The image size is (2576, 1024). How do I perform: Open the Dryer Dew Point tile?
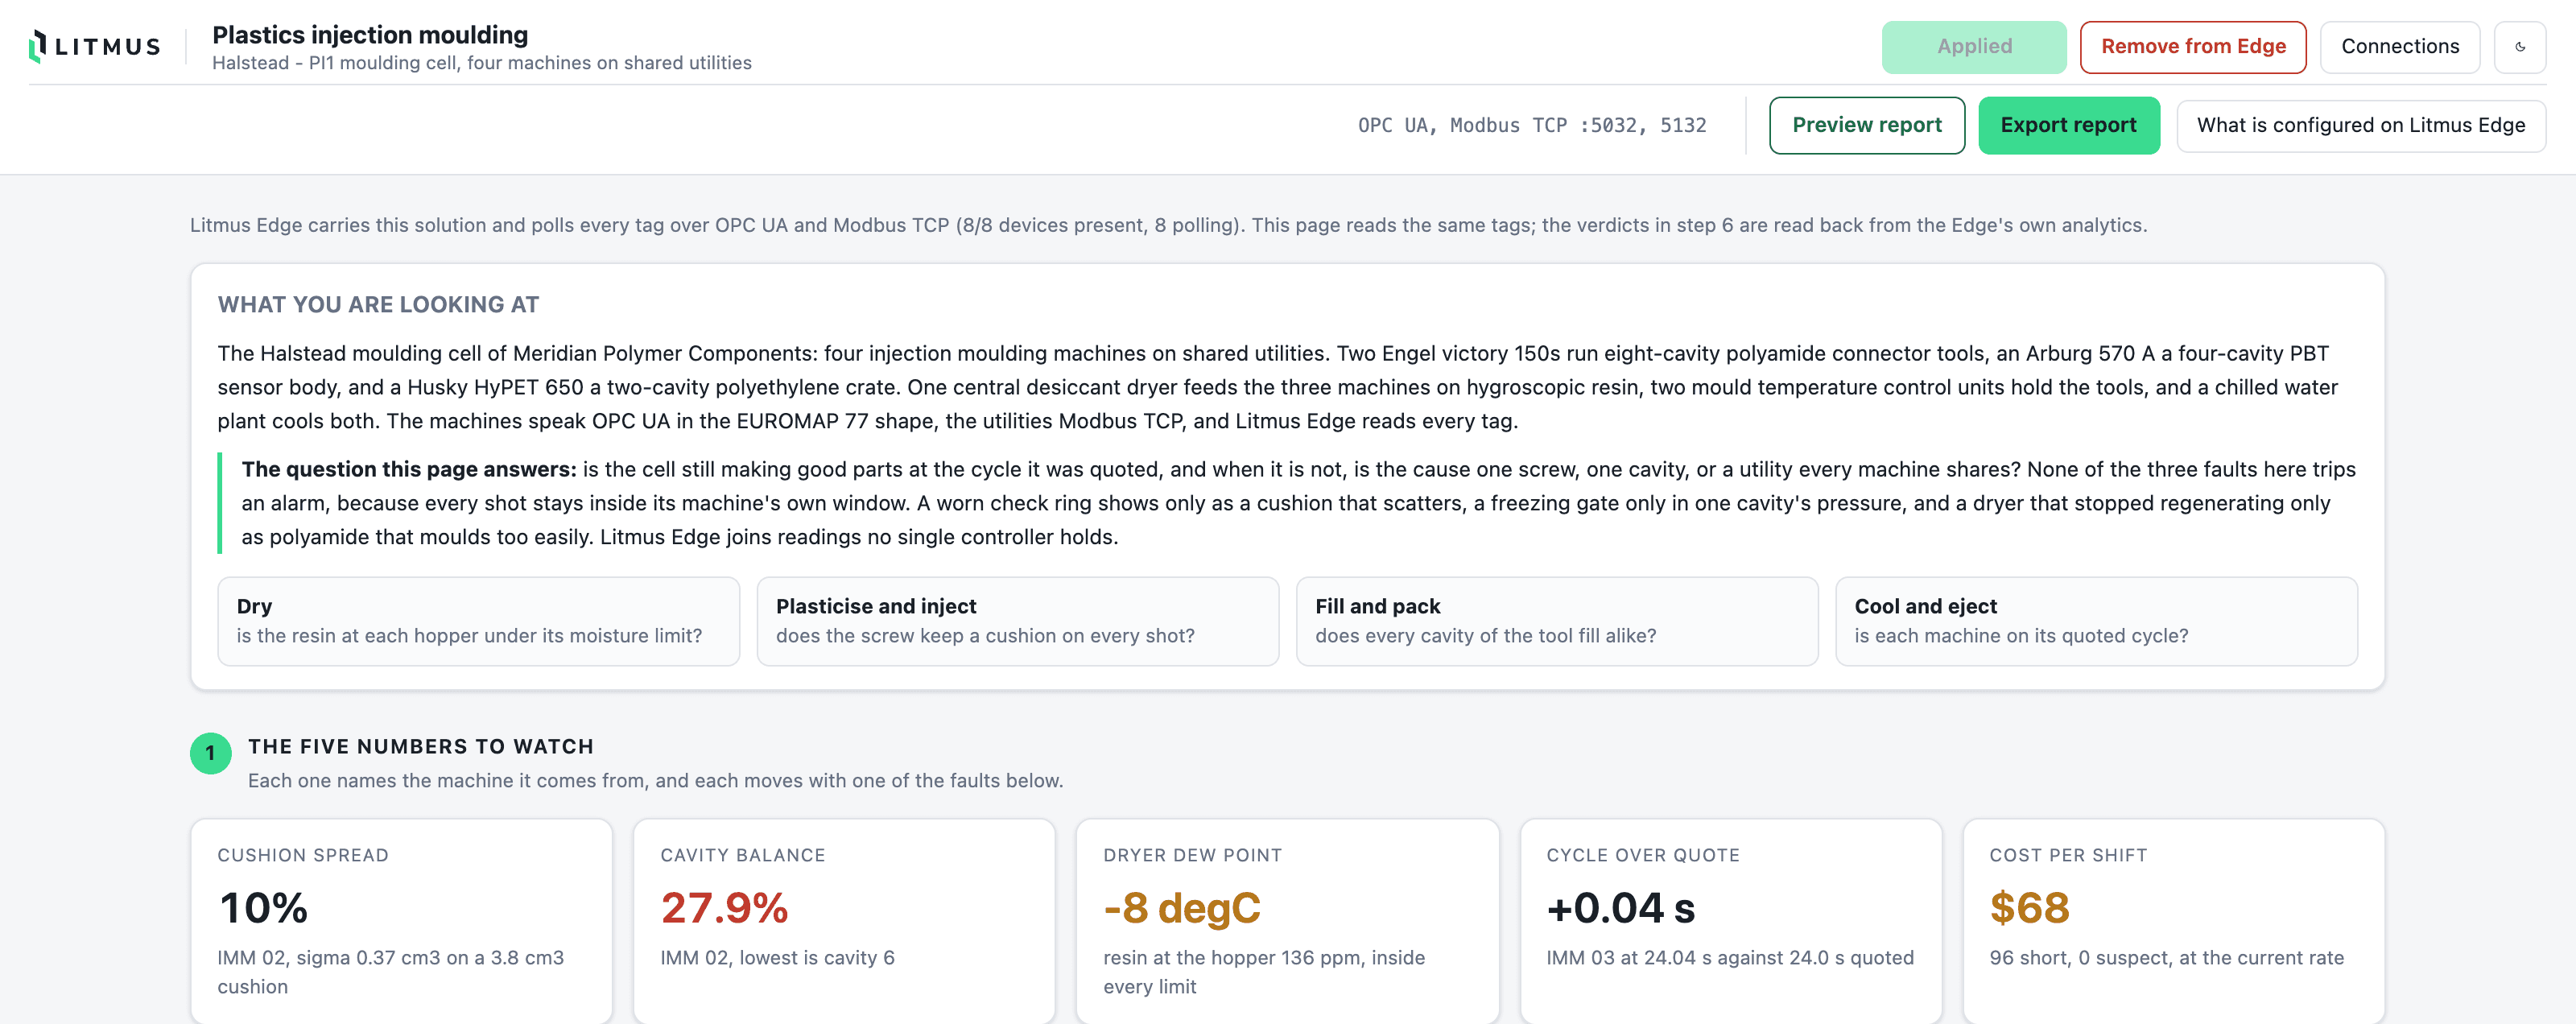[1287, 921]
